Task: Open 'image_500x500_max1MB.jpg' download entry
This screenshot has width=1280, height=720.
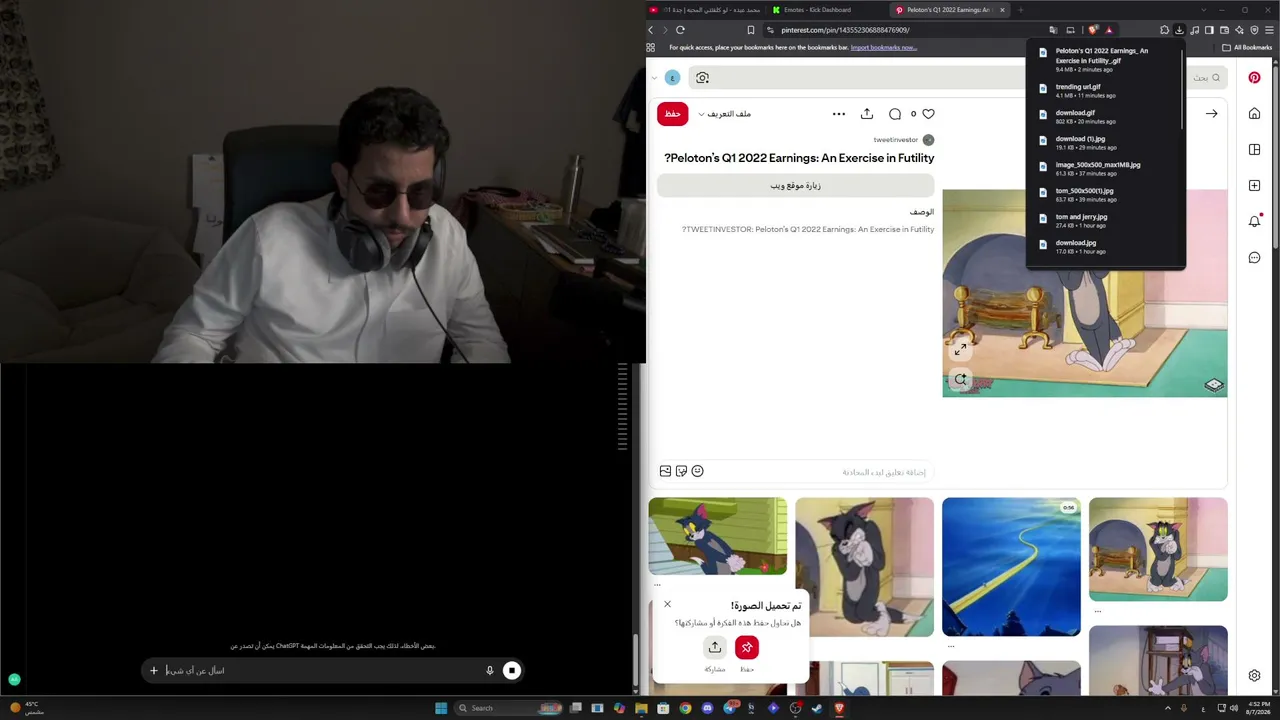Action: pos(1106,169)
